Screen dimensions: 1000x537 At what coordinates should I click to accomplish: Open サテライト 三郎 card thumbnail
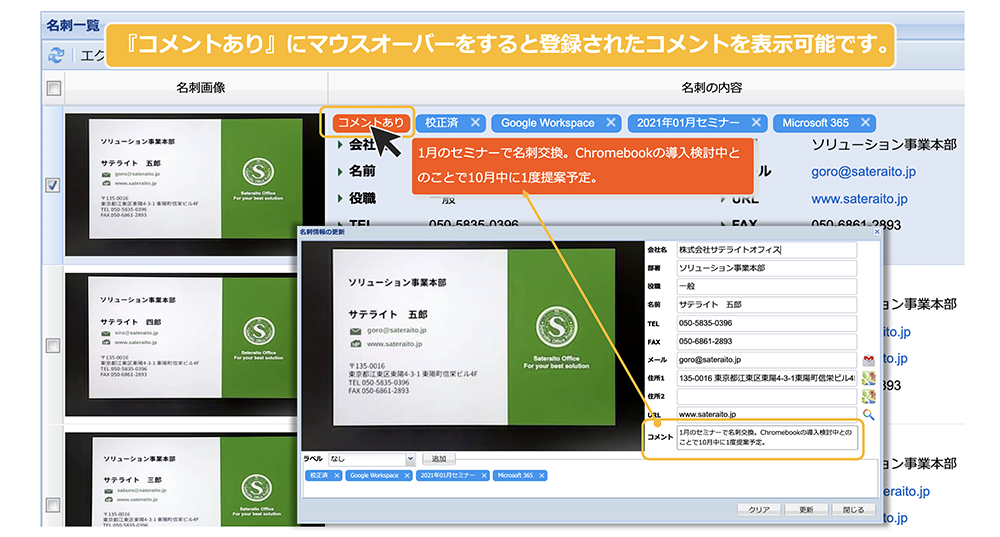(182, 480)
